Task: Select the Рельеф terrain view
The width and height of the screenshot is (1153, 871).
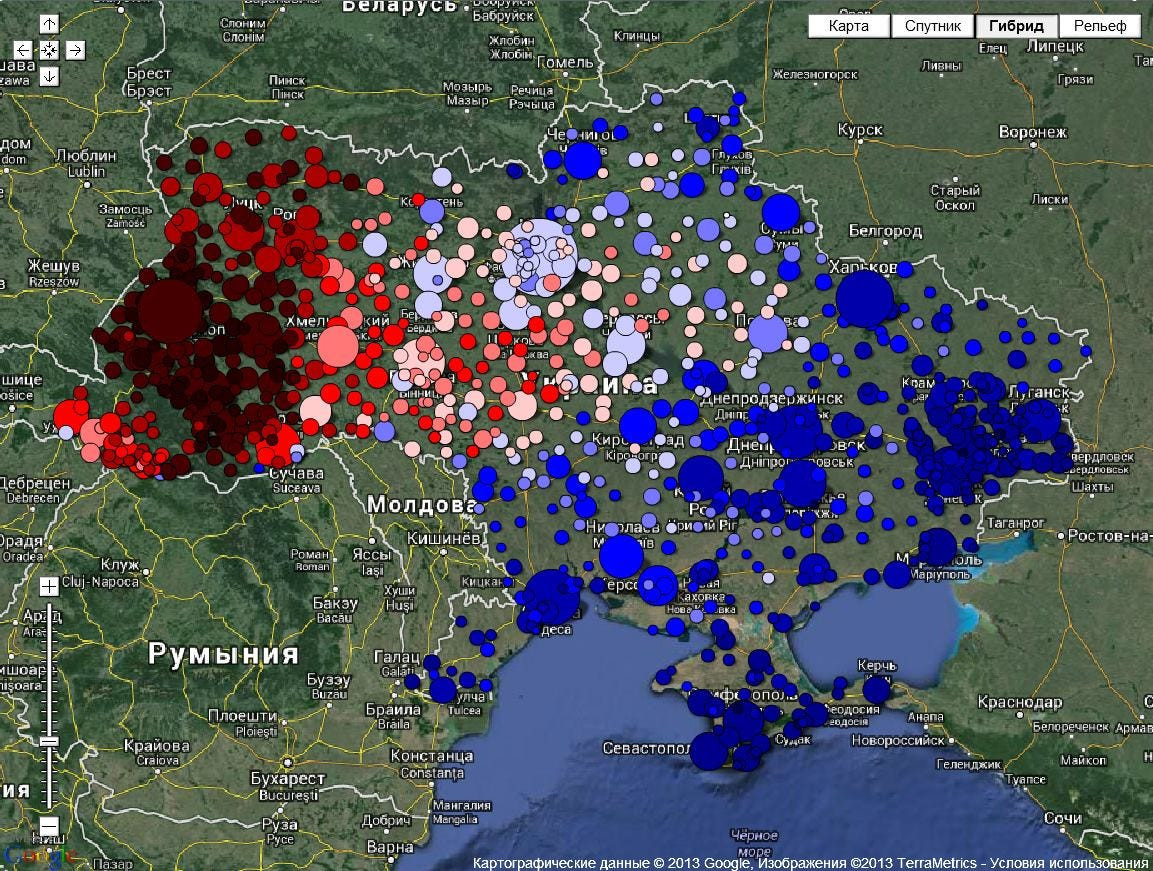Action: pyautogui.click(x=1099, y=26)
